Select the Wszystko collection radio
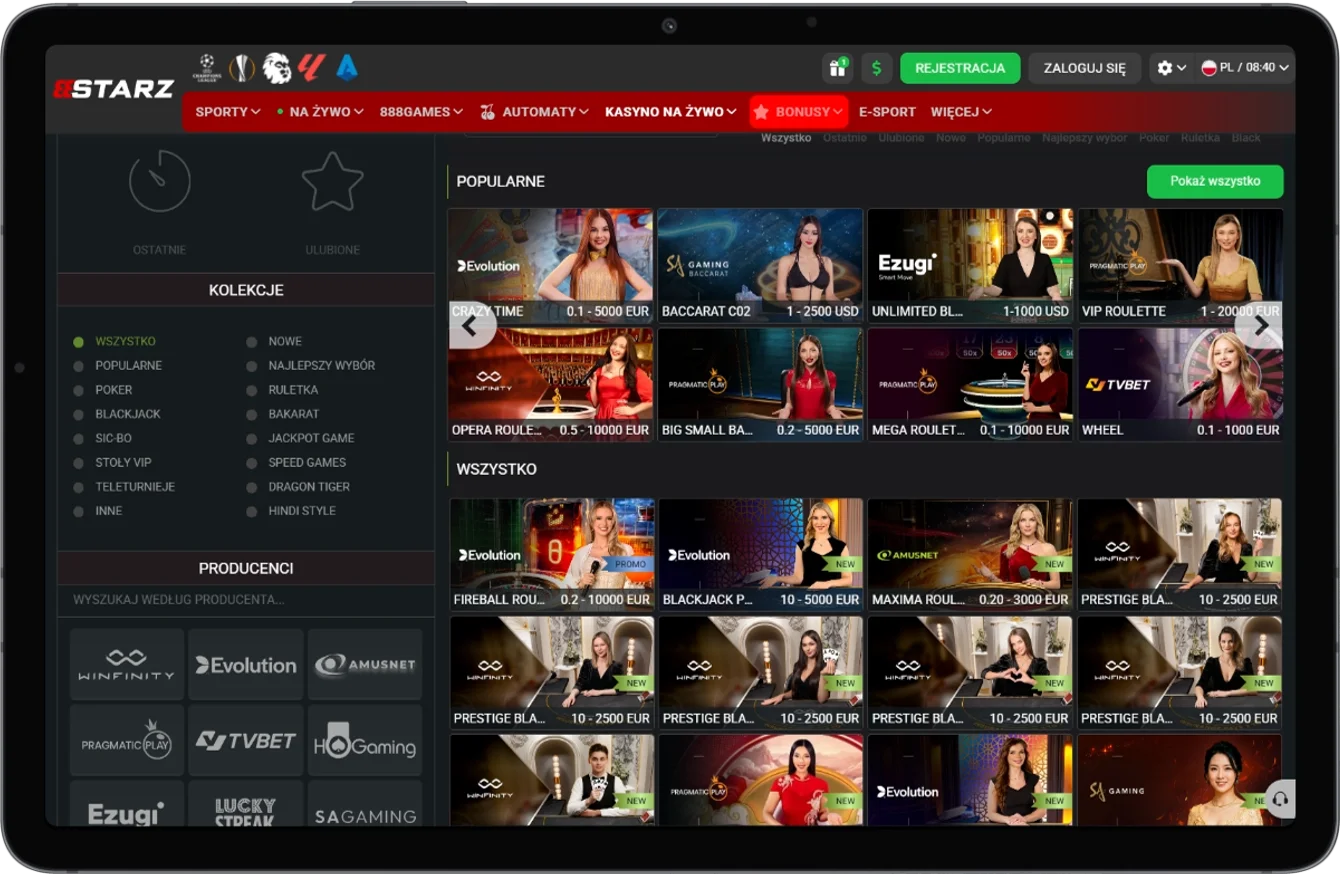The height and width of the screenshot is (874, 1340). 78,342
